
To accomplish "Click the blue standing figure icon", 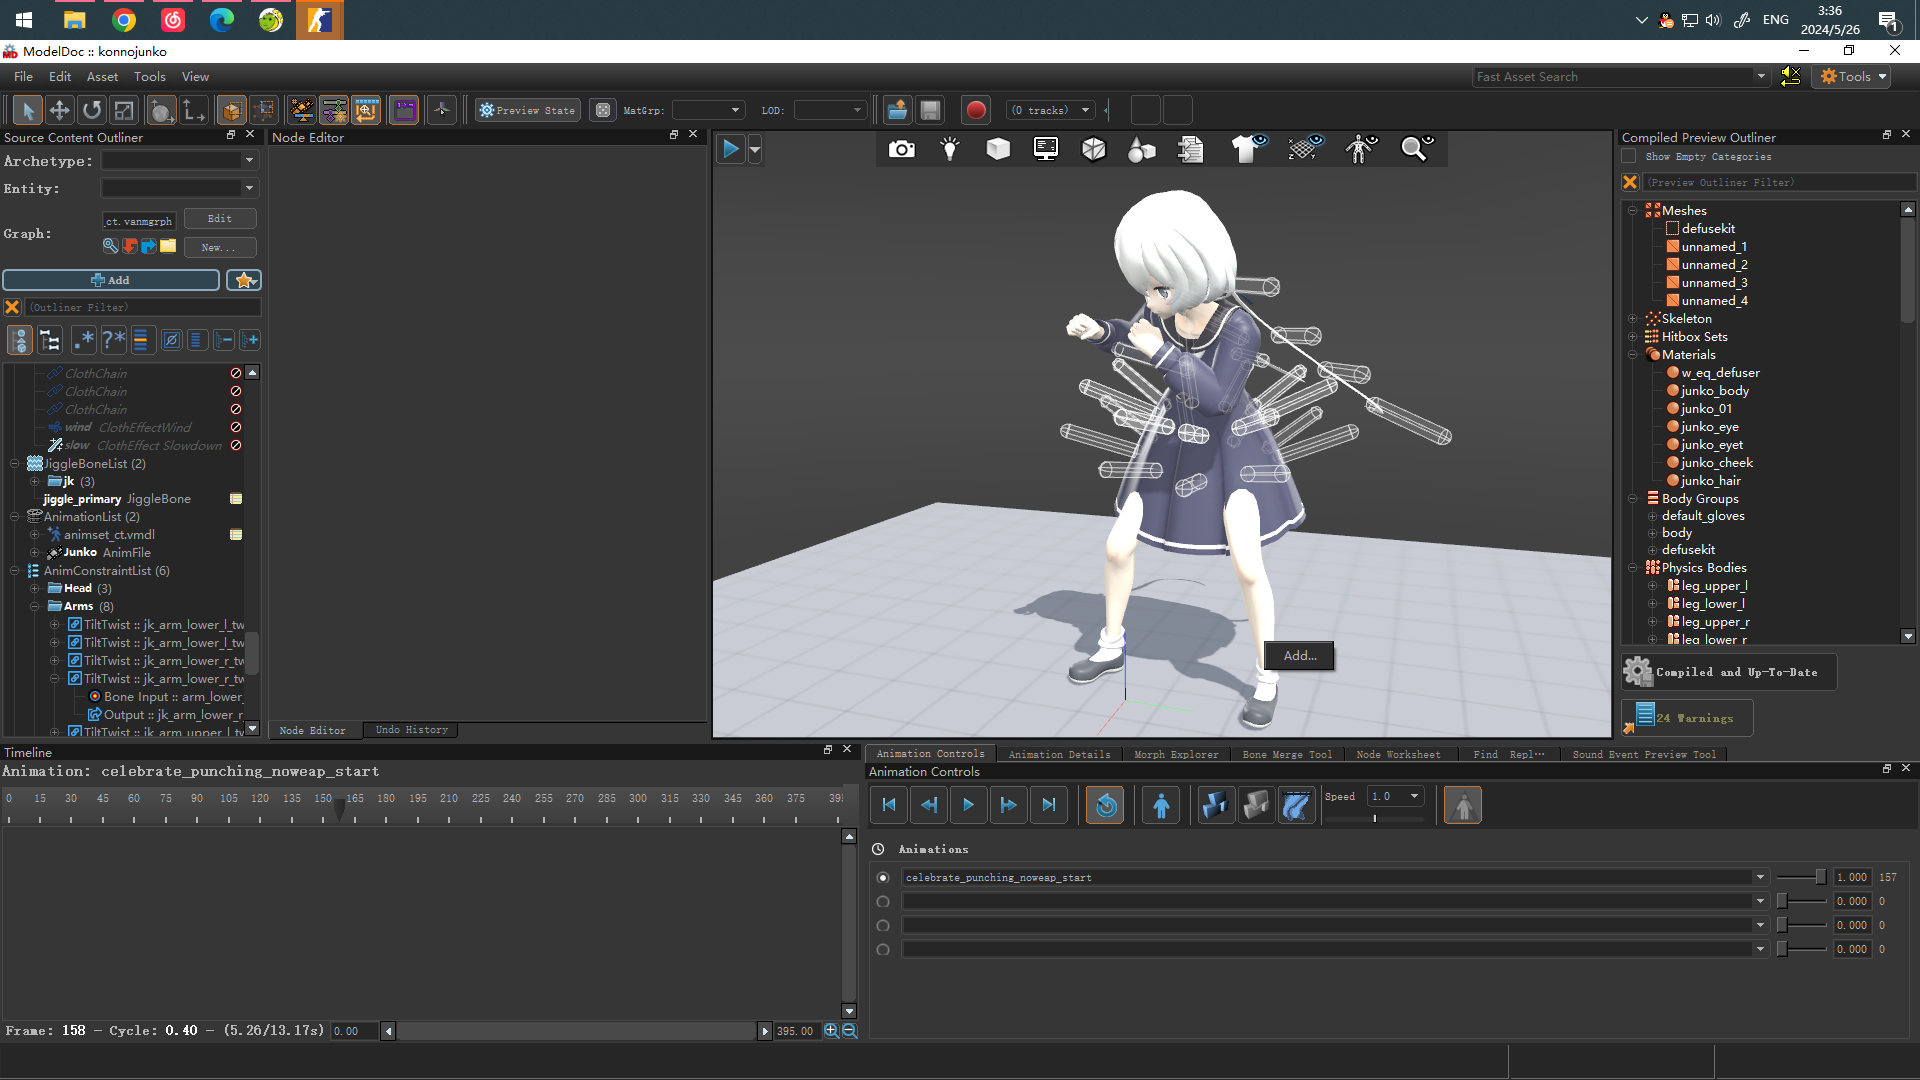I will [x=1161, y=805].
